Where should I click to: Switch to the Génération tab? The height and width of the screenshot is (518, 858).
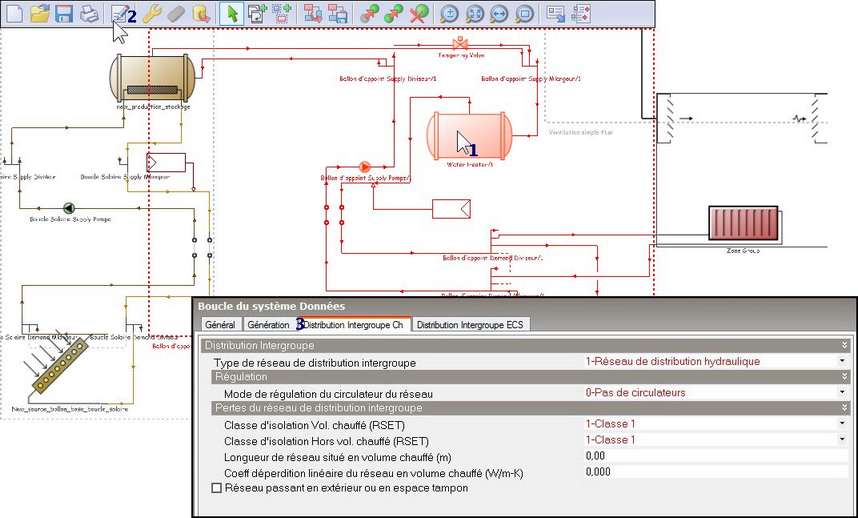(x=268, y=324)
